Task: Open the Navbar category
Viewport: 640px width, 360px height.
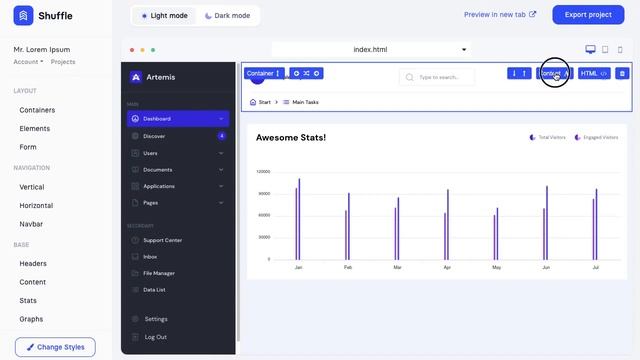Action: (x=31, y=224)
